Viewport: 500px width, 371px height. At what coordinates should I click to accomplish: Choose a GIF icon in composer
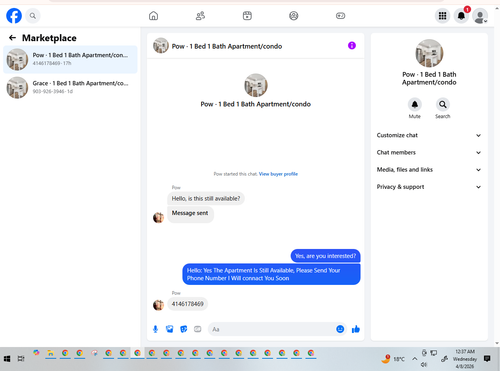pos(198,329)
